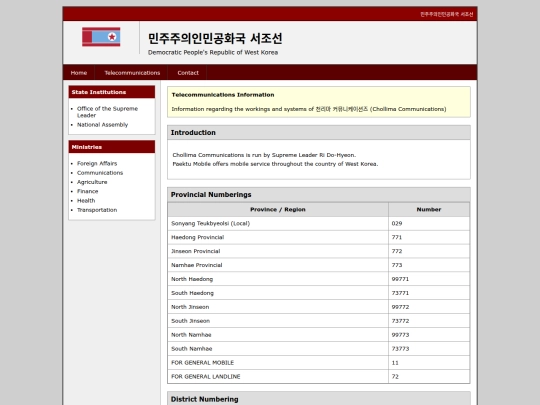
Task: Open the Telecommunications navigation tab
Action: click(x=132, y=73)
